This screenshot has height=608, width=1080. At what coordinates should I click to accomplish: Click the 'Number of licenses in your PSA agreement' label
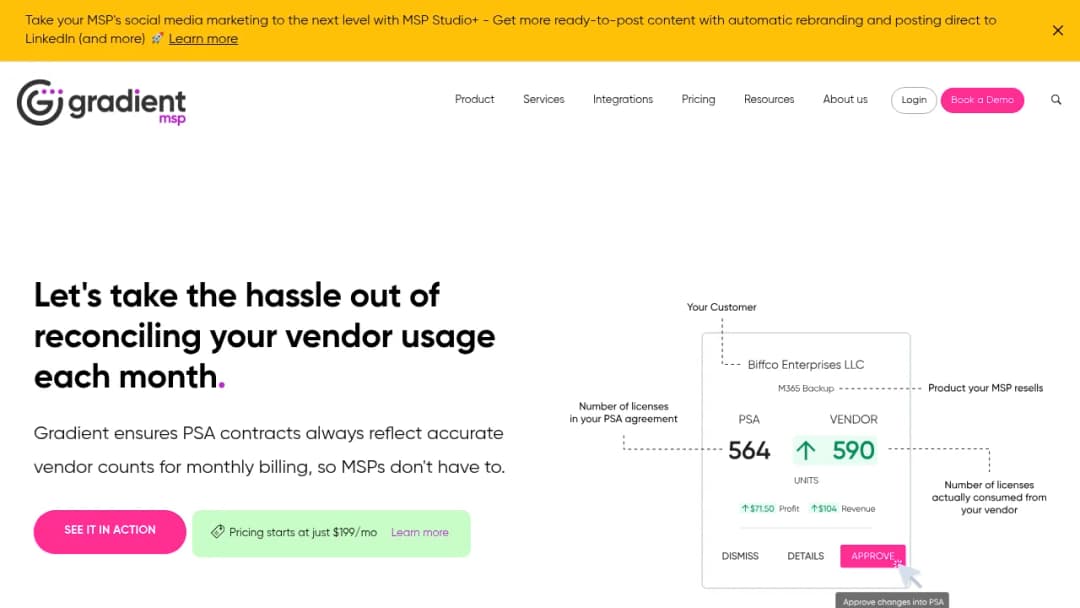[x=623, y=412]
